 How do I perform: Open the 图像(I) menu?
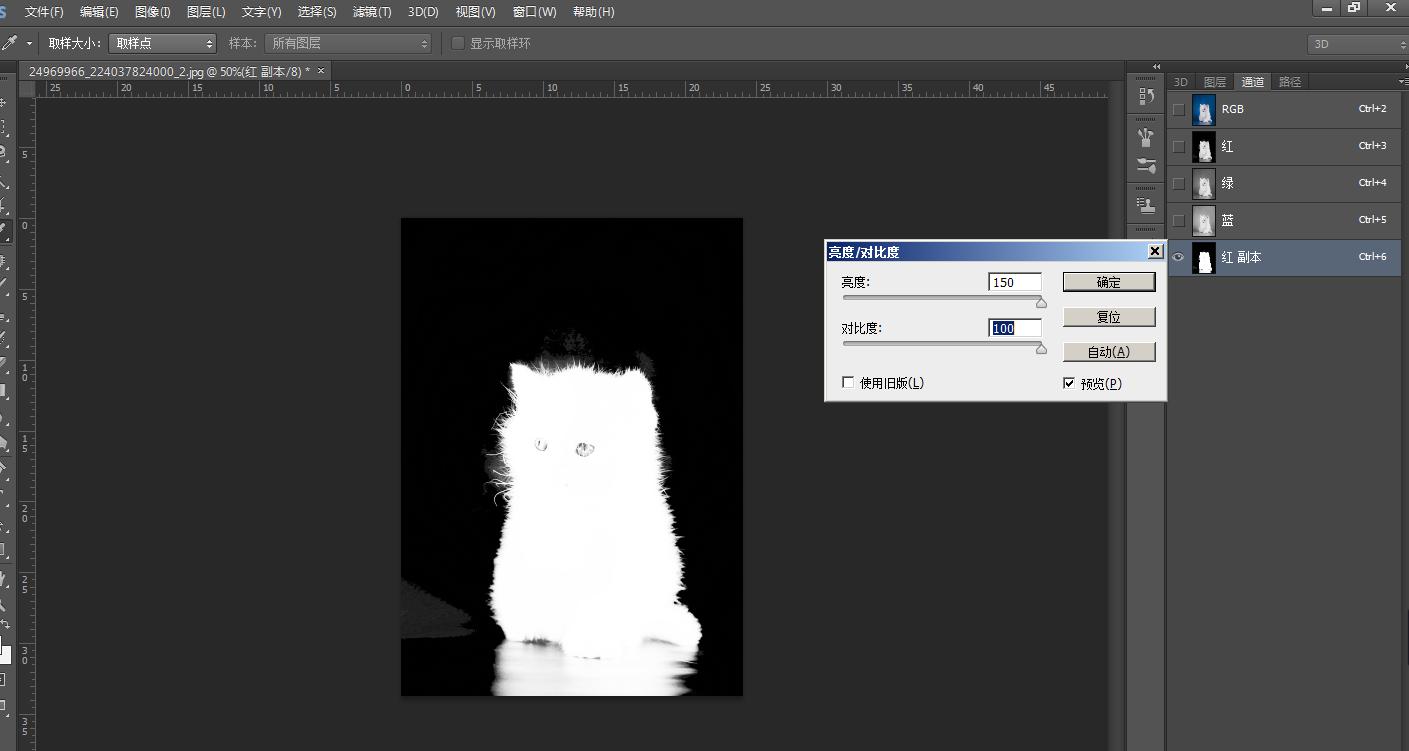153,12
